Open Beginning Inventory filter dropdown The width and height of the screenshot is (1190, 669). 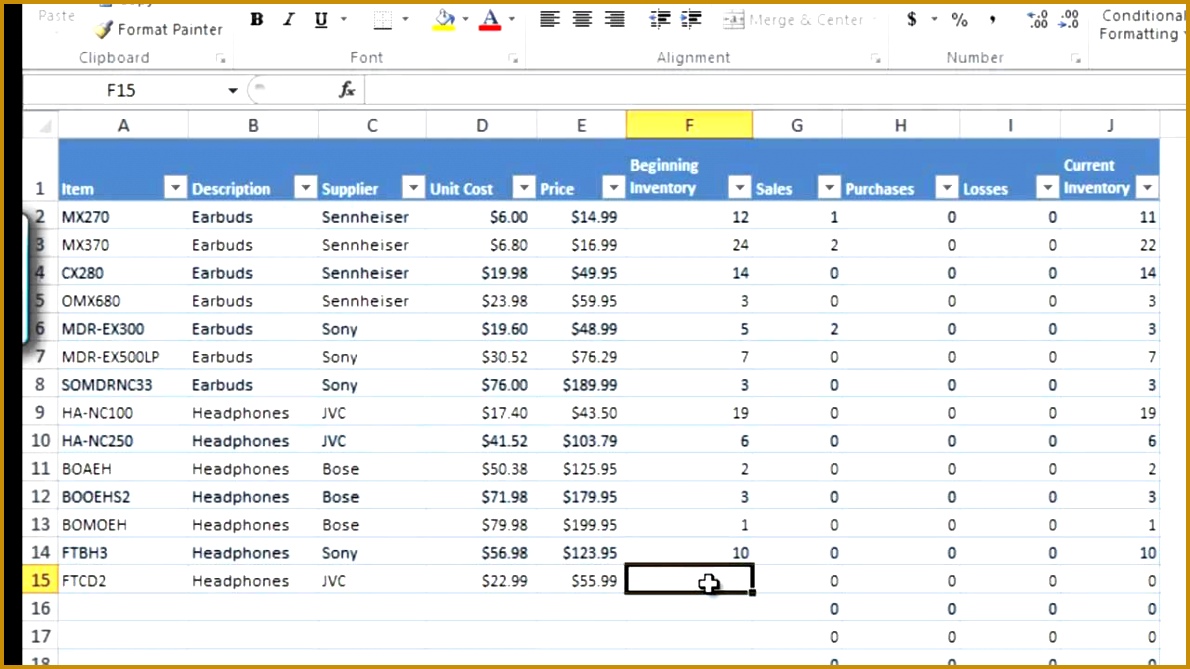[x=739, y=187]
